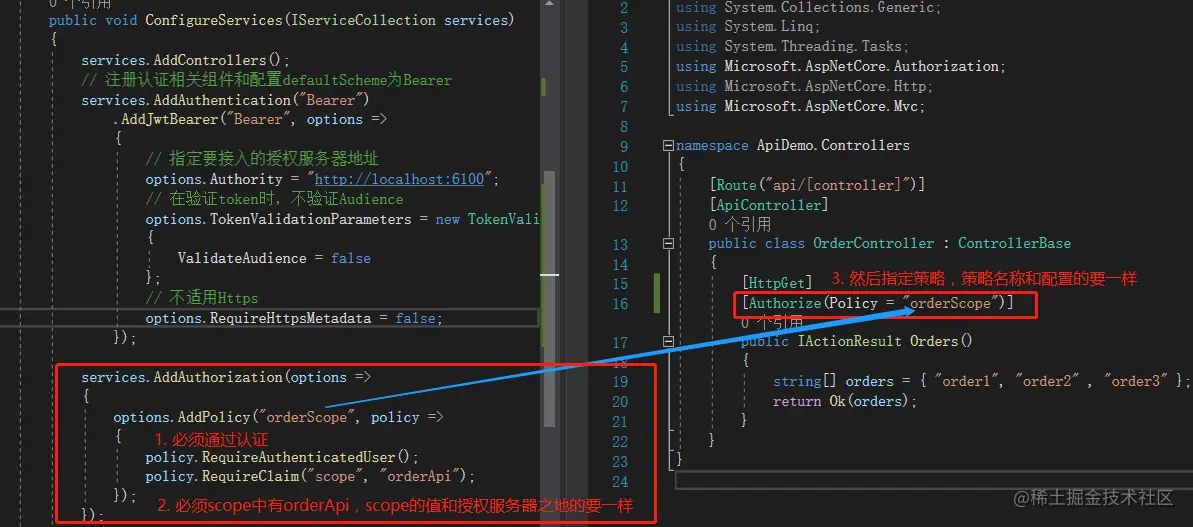Screen dimensions: 1193x527
Task: Click ValidateAudience = false line
Action: [x=274, y=259]
